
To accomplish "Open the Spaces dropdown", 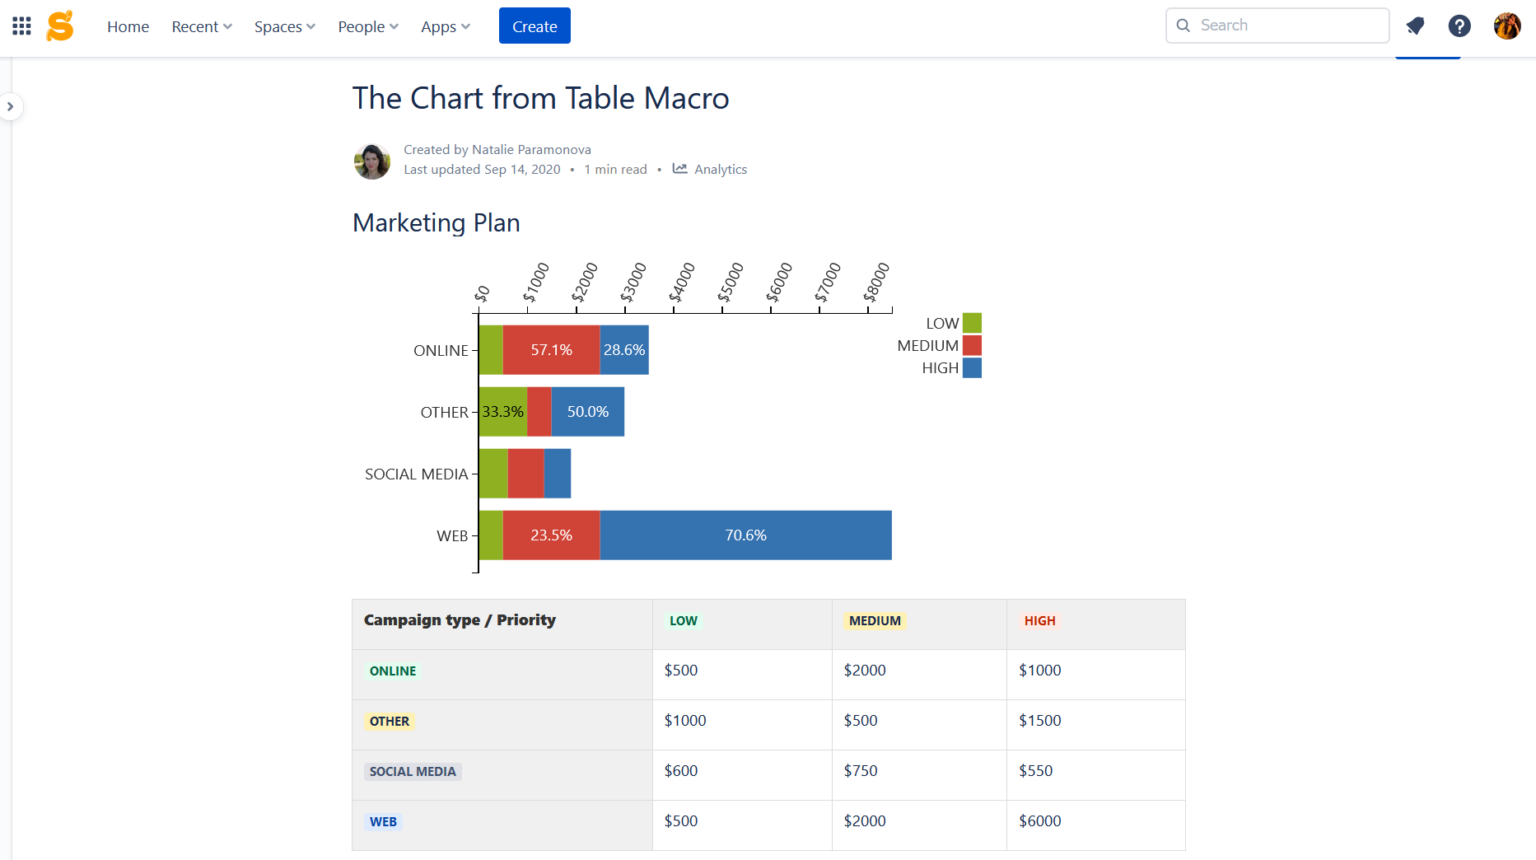I will pyautogui.click(x=284, y=27).
